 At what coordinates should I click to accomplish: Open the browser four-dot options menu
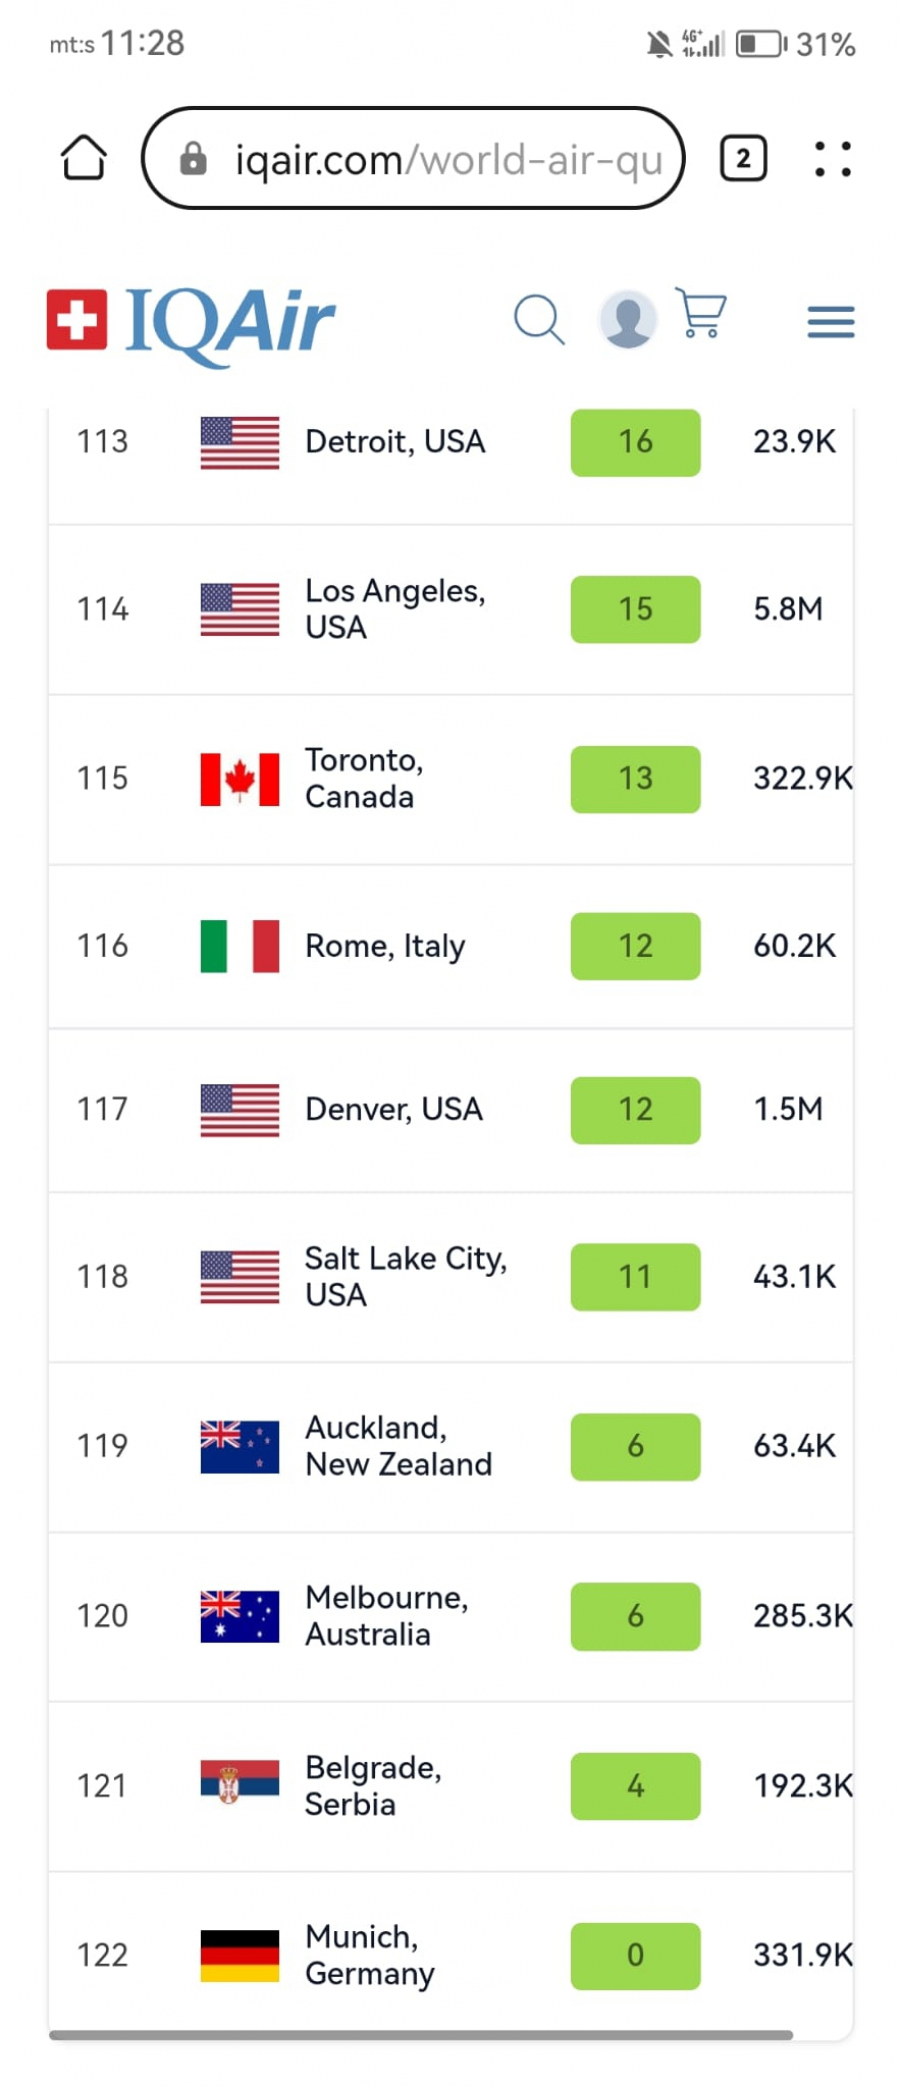[832, 158]
